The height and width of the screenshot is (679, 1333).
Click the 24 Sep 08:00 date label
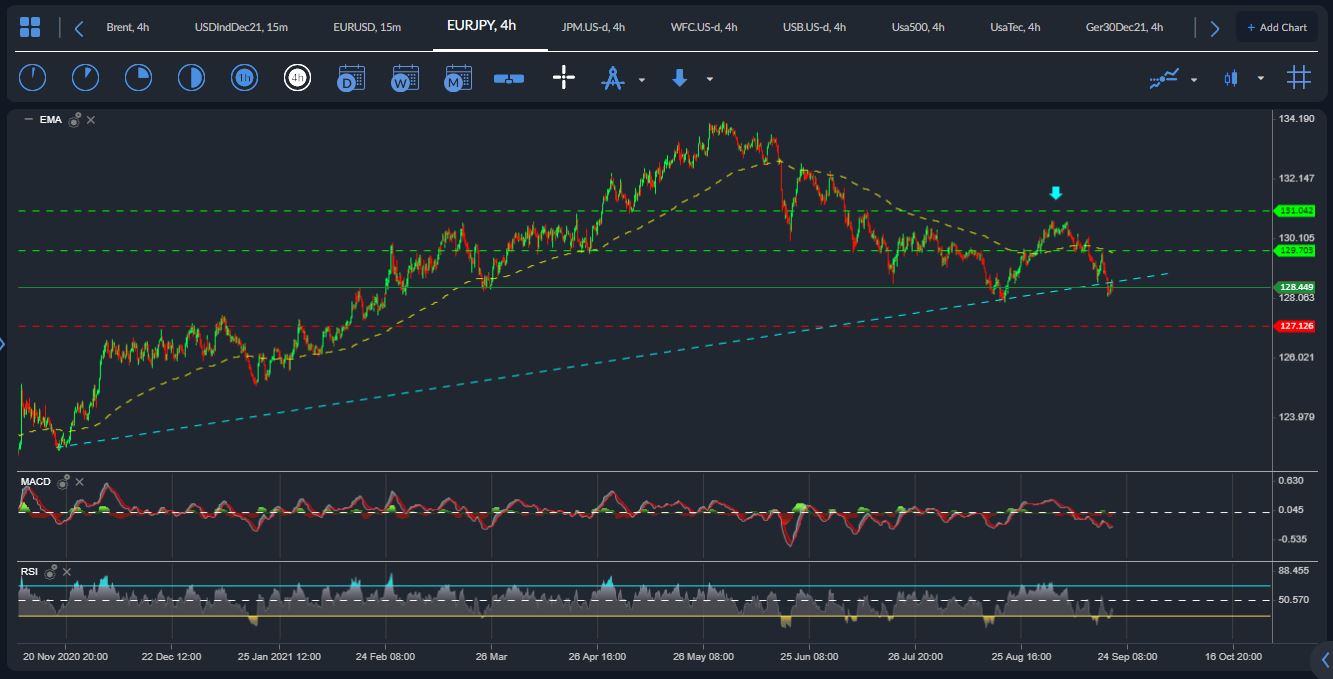pyautogui.click(x=1126, y=657)
